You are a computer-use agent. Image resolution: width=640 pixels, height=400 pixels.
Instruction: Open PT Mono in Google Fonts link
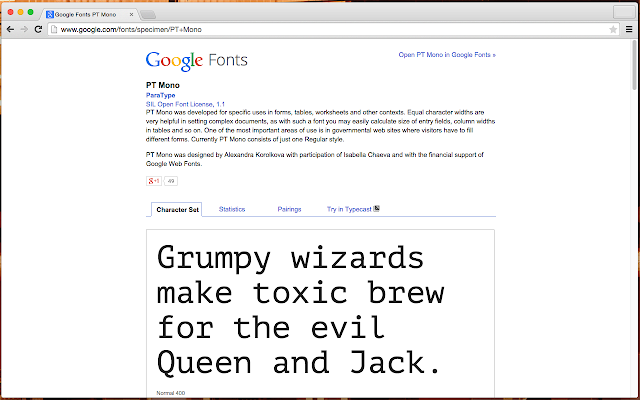tap(447, 55)
